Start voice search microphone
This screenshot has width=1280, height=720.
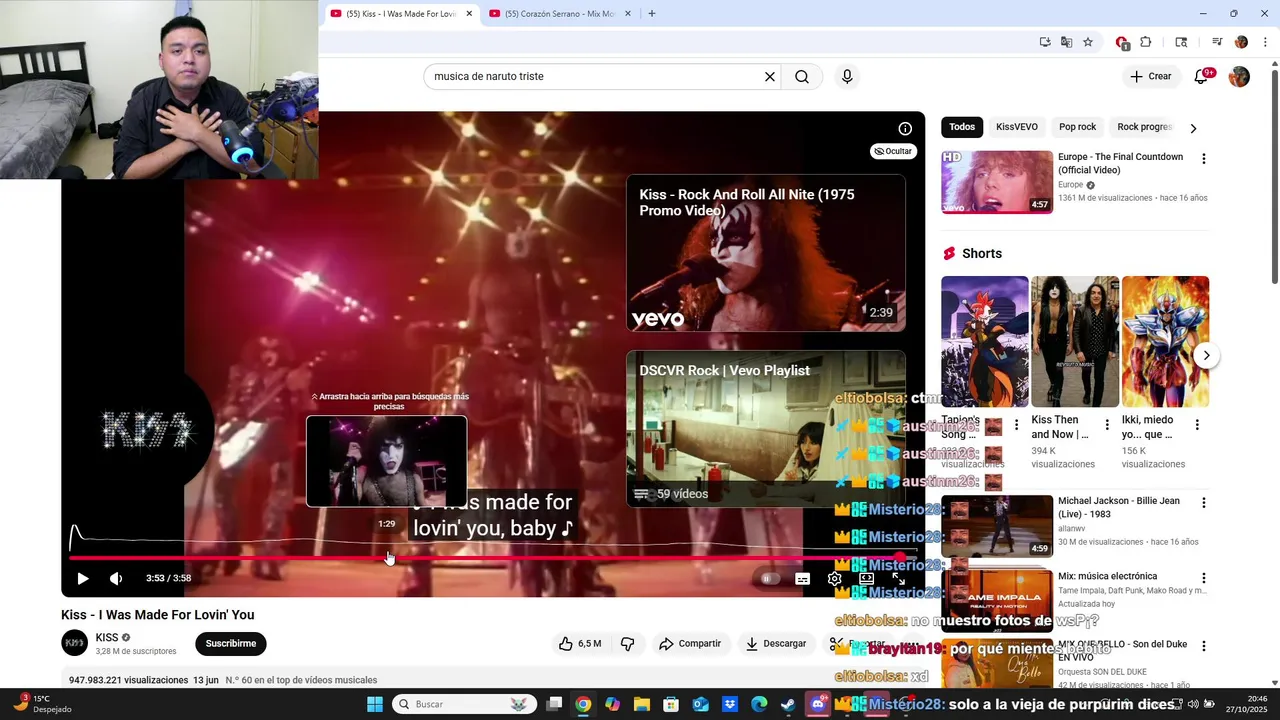pos(847,77)
